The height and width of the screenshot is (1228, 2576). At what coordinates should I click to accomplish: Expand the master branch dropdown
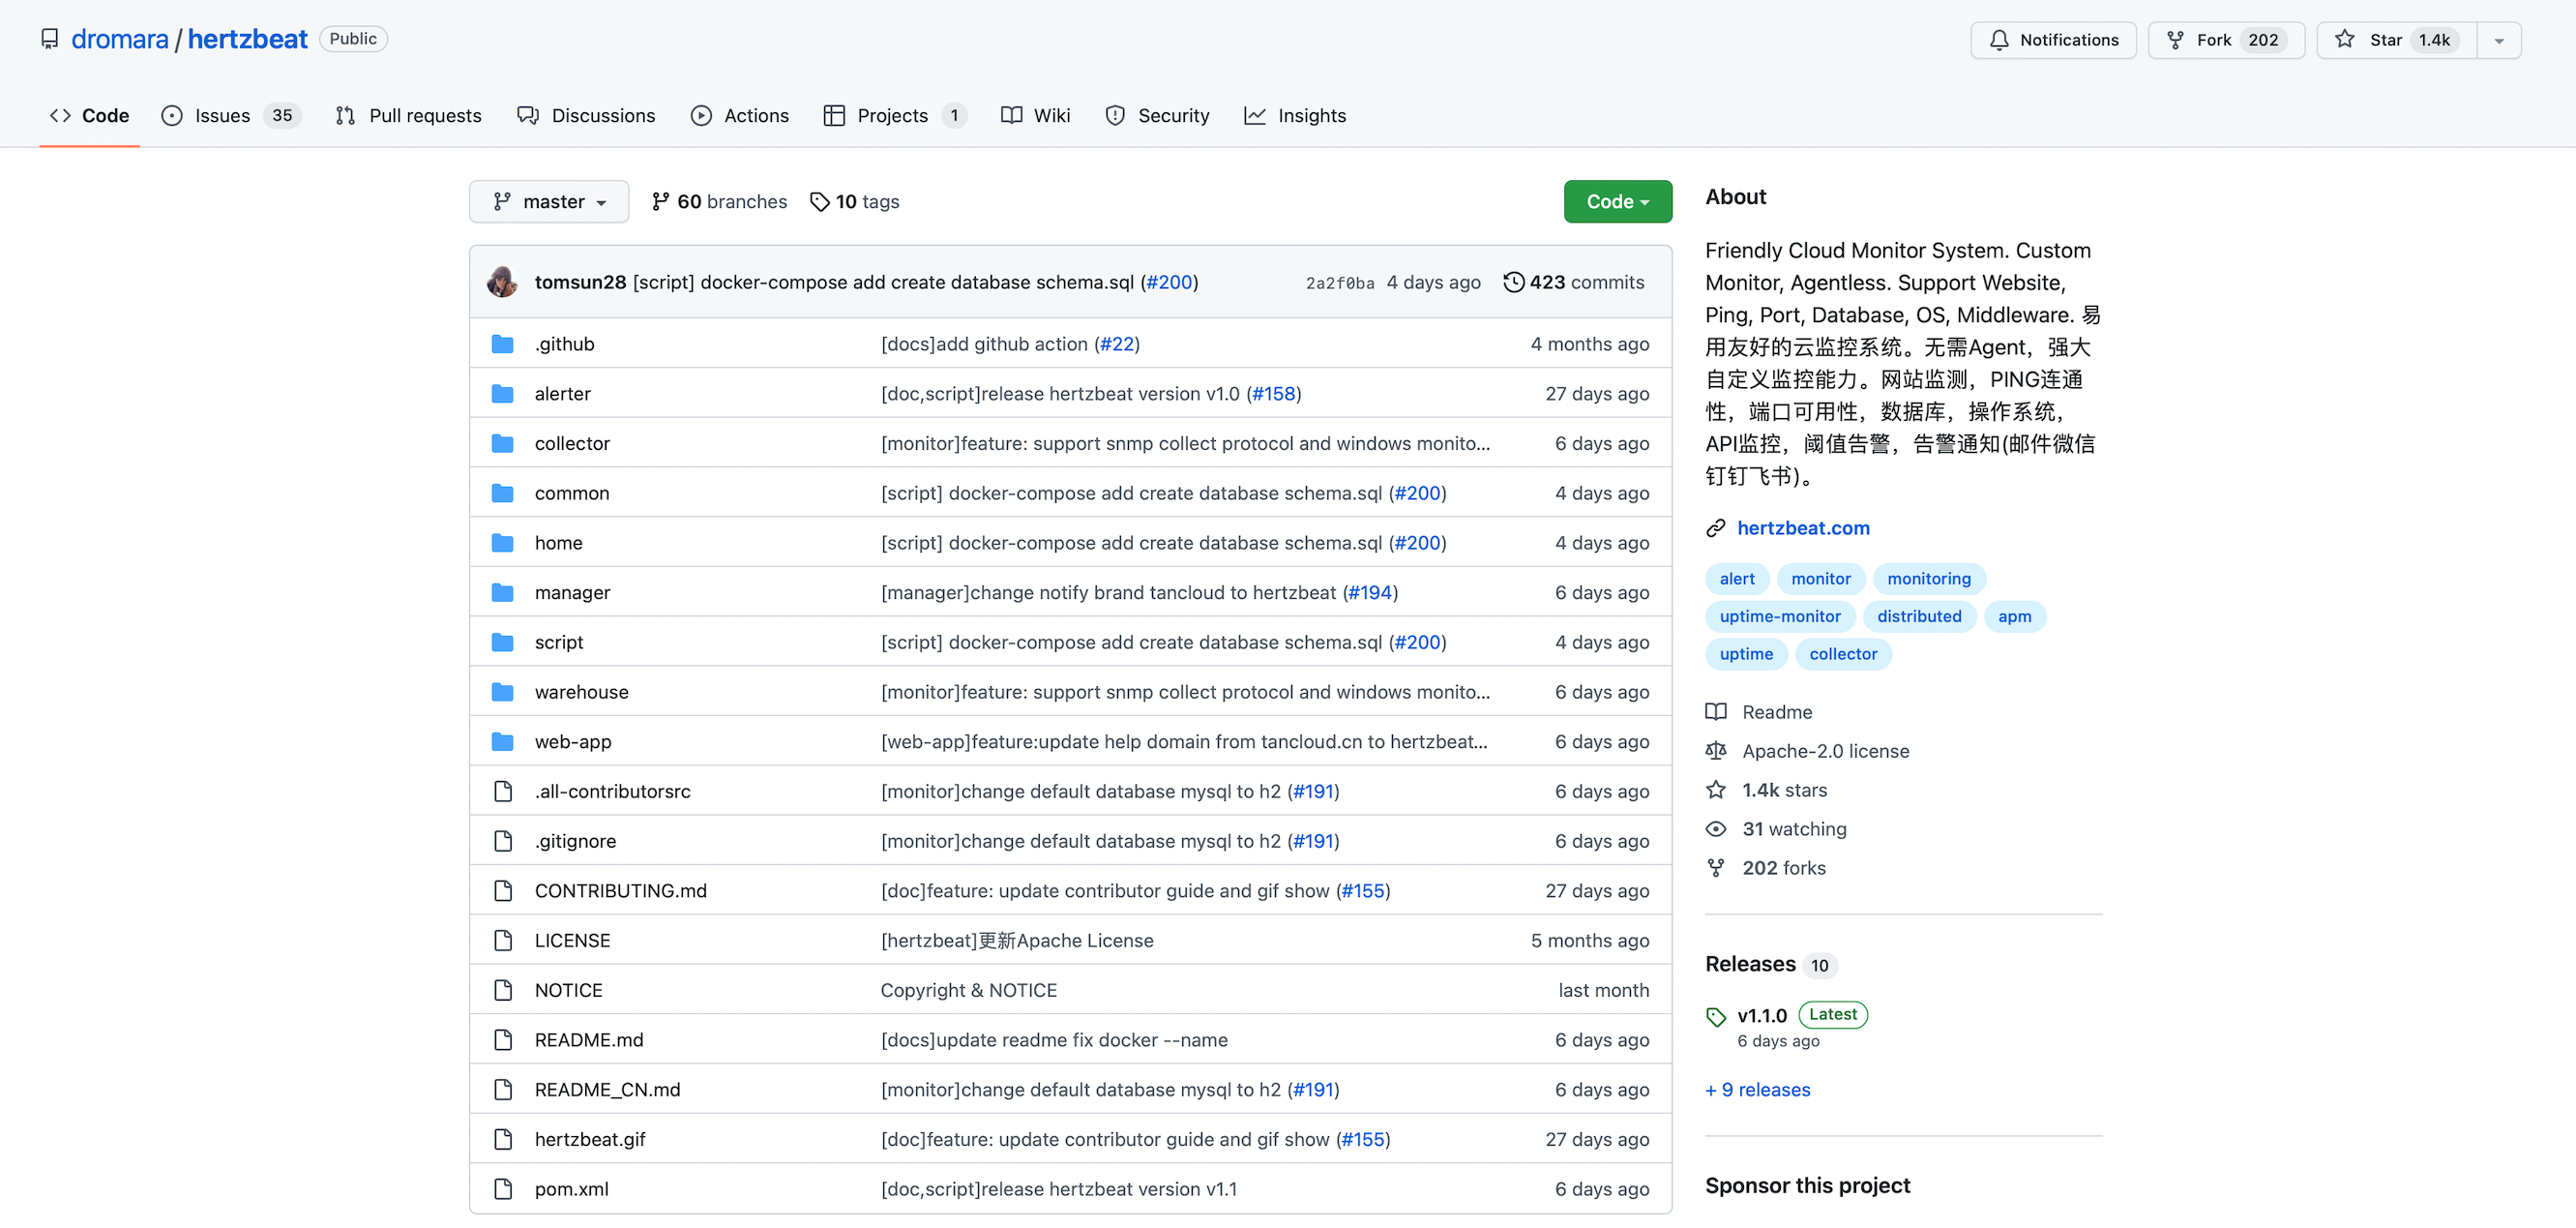coord(549,202)
